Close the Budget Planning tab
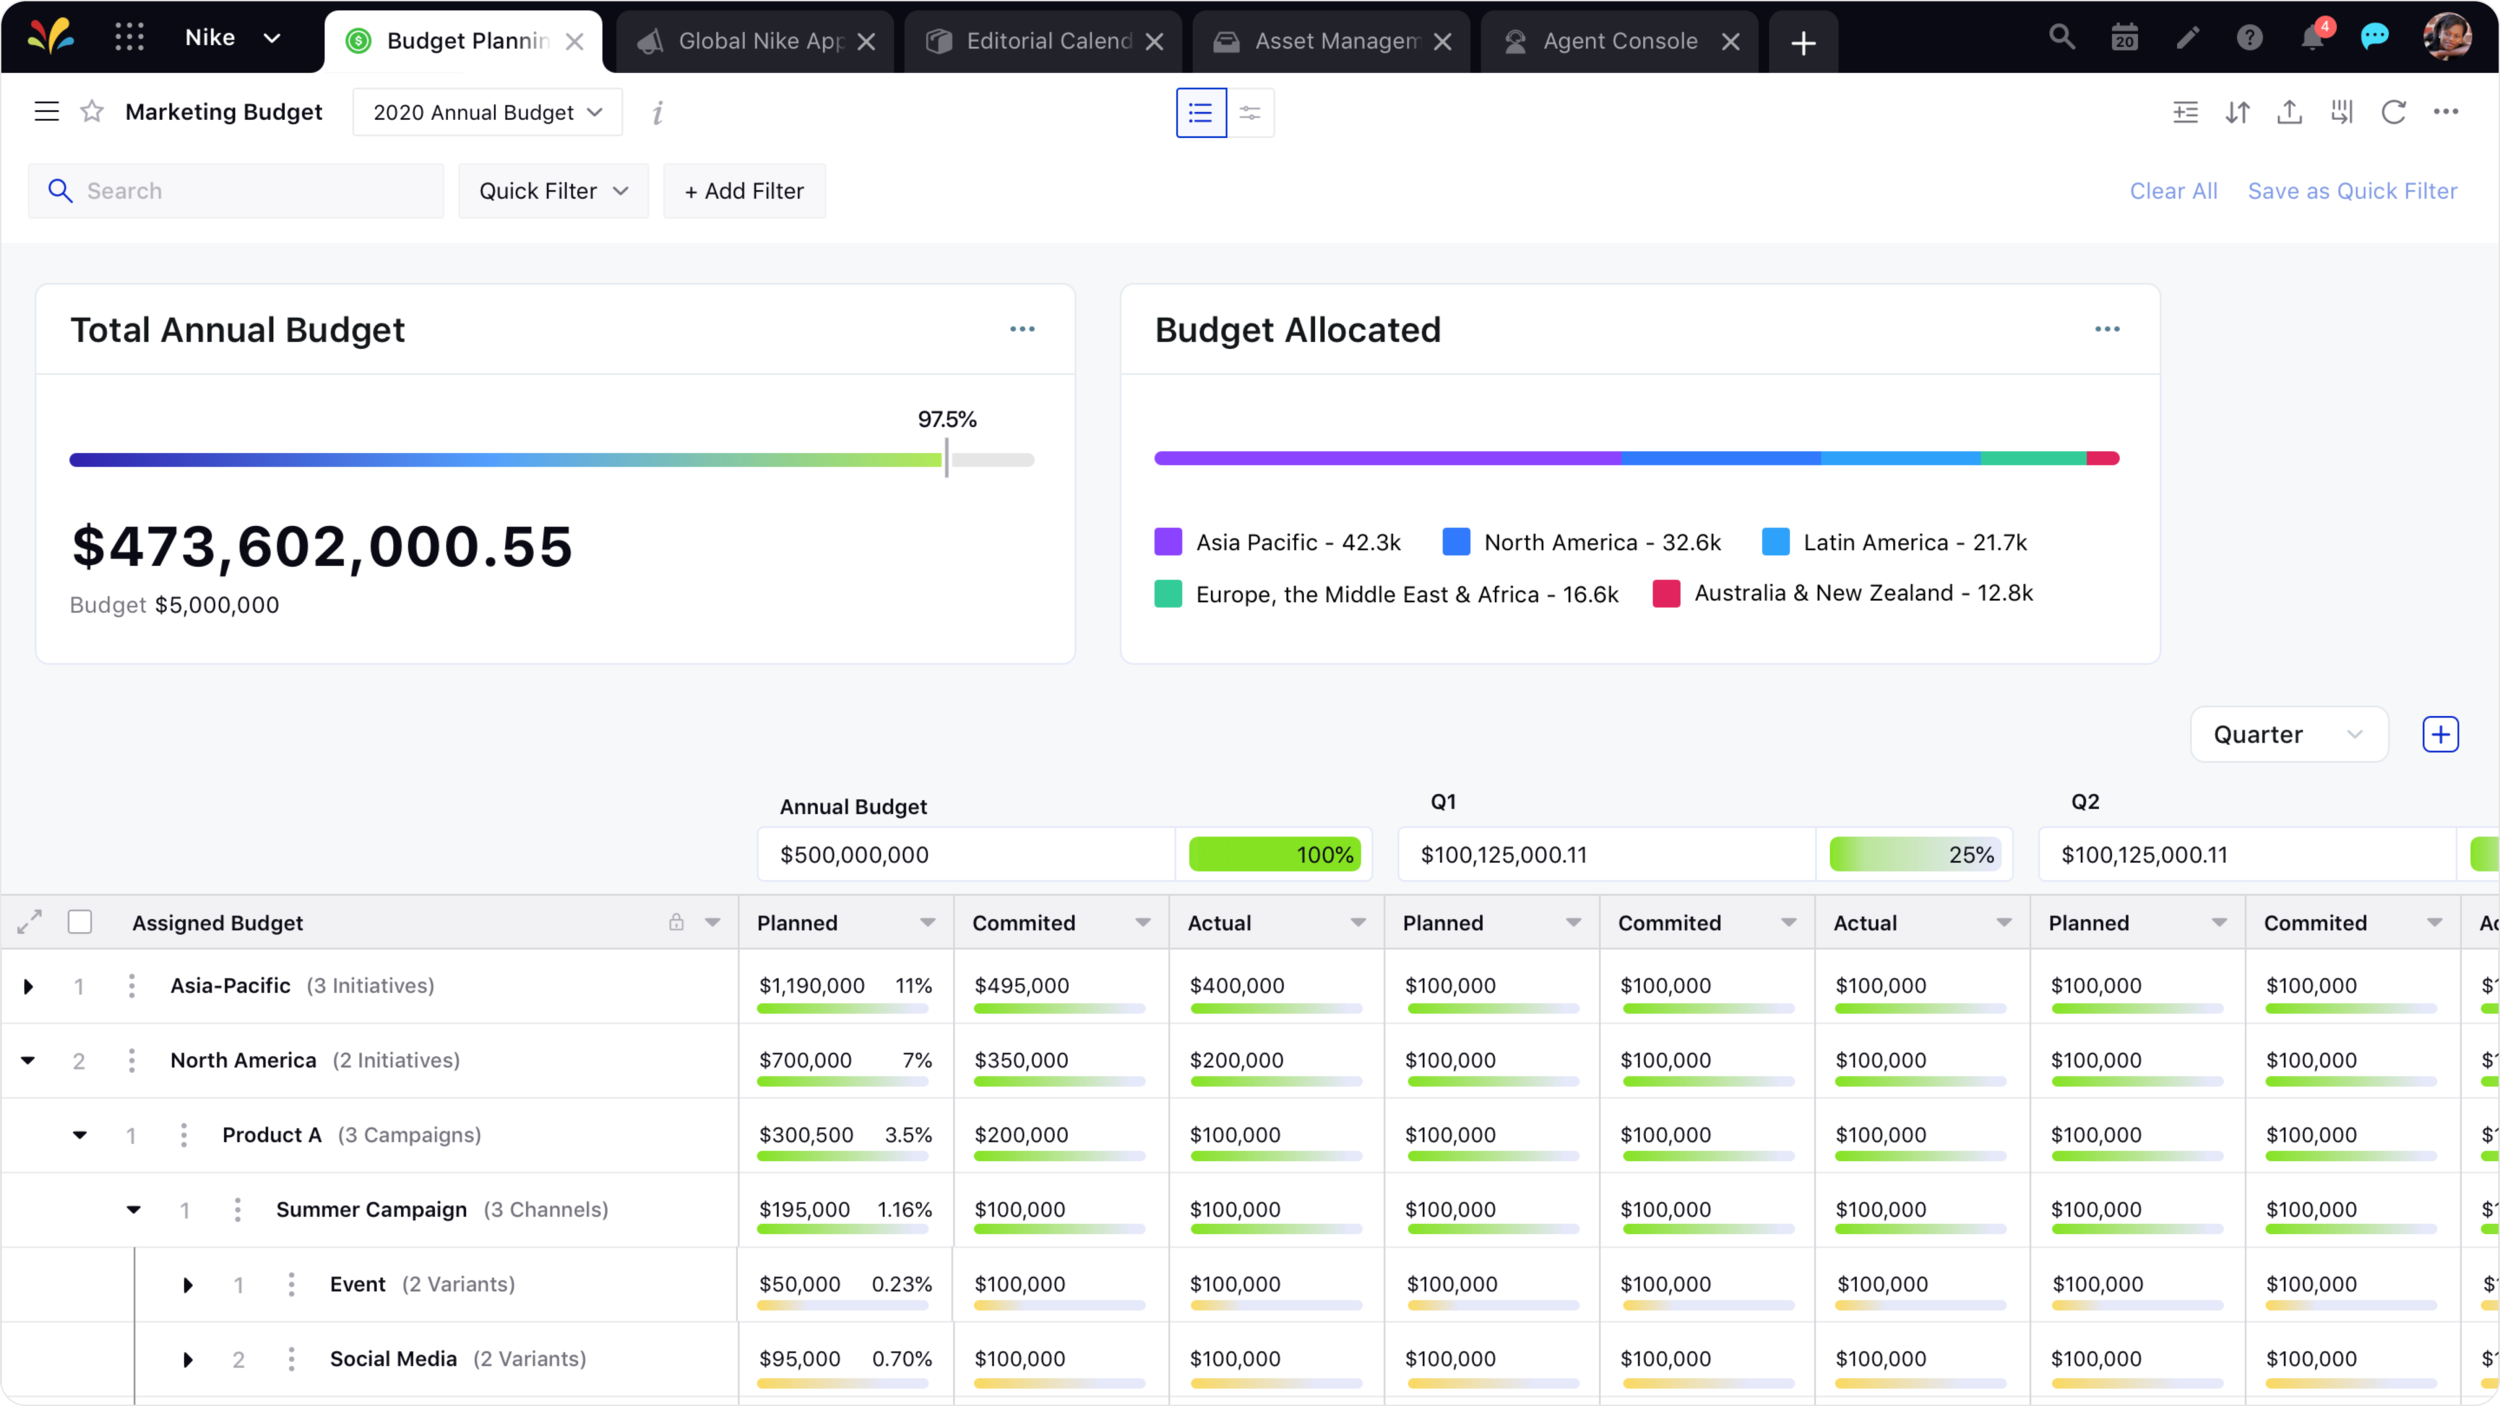 [575, 41]
